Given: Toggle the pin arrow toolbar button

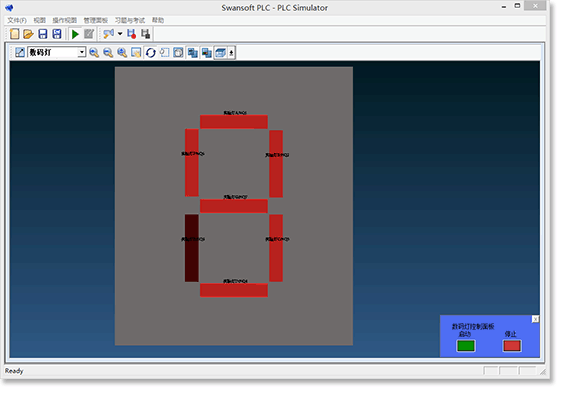Looking at the screenshot, I should point(231,53).
